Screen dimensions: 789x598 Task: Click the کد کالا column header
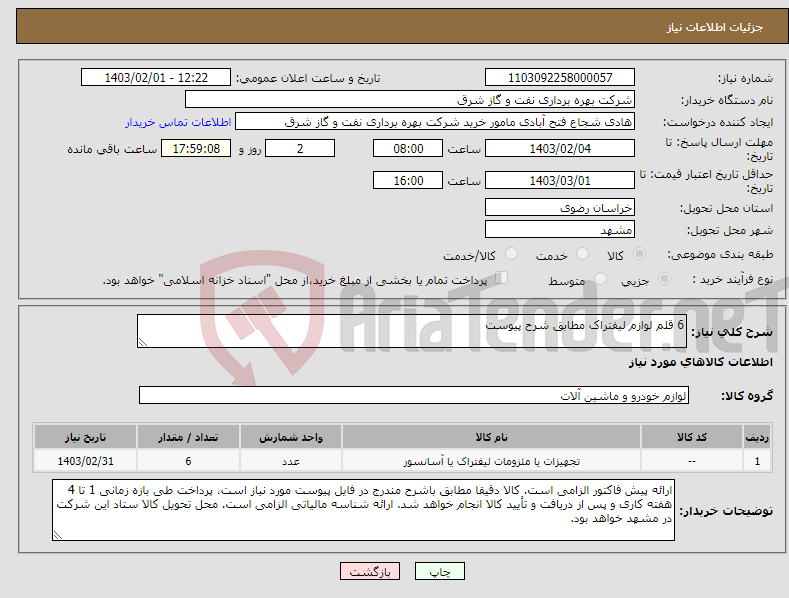click(x=692, y=437)
